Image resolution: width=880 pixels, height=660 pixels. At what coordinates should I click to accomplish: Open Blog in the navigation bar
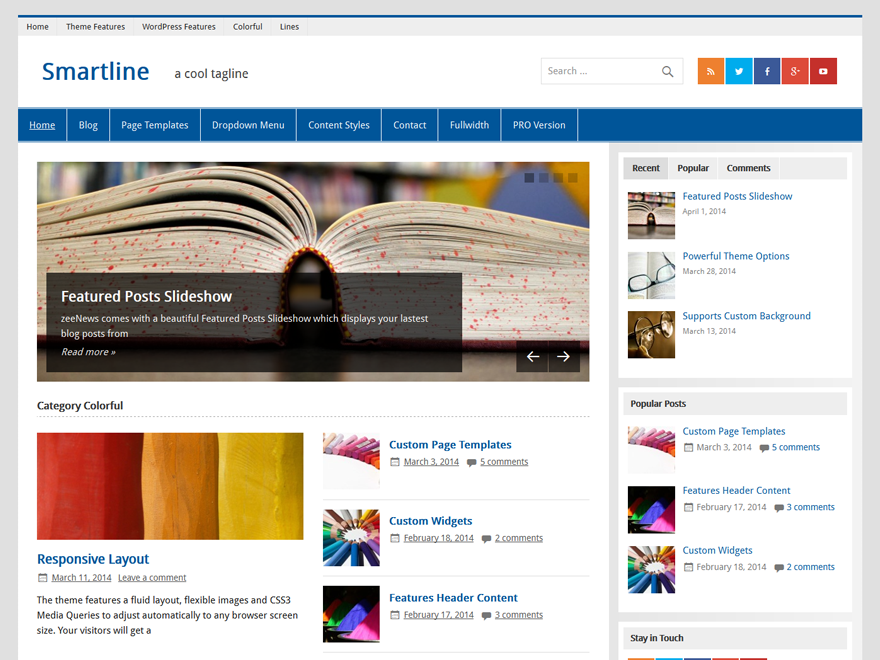[88, 125]
